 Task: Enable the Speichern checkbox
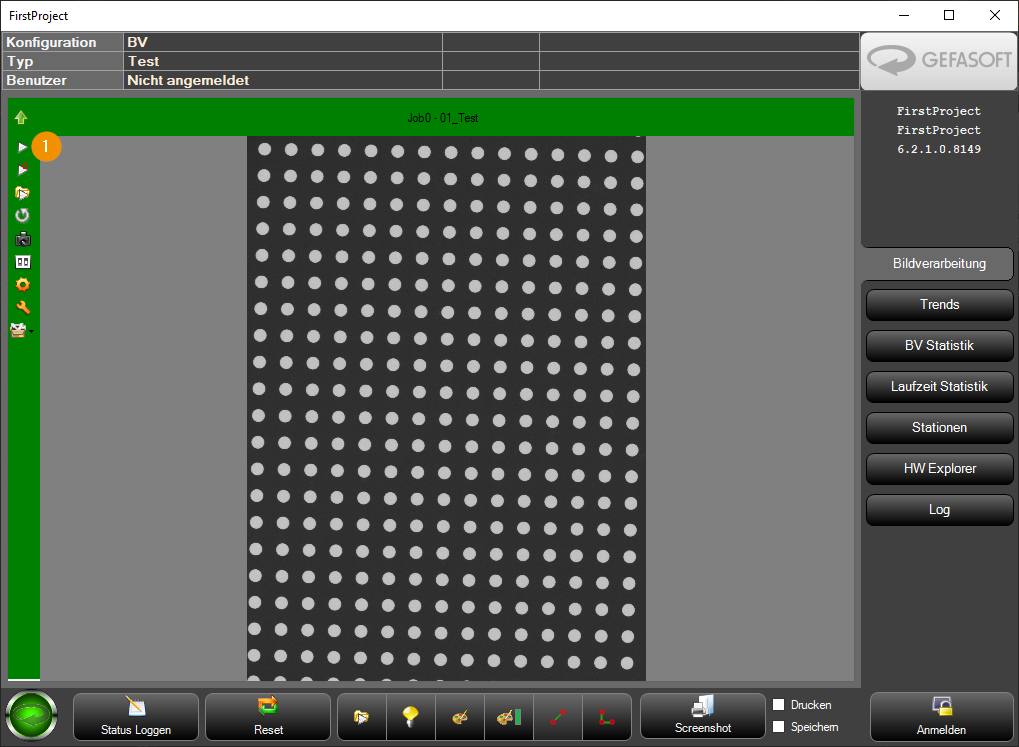point(779,727)
